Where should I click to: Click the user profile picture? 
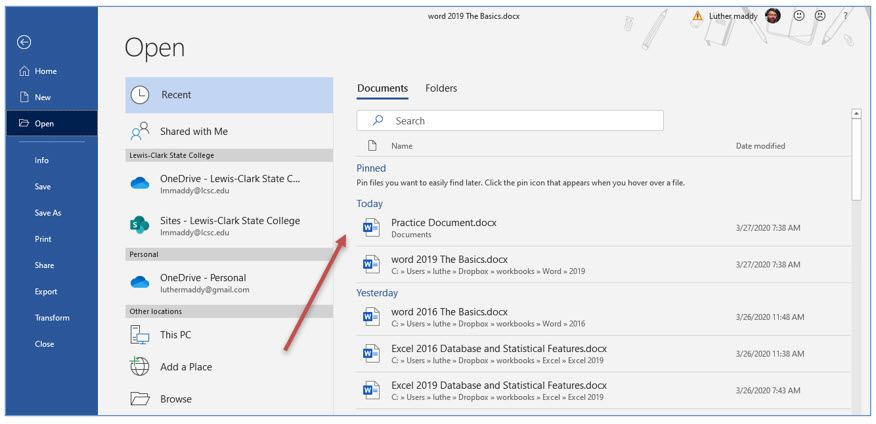tap(773, 16)
